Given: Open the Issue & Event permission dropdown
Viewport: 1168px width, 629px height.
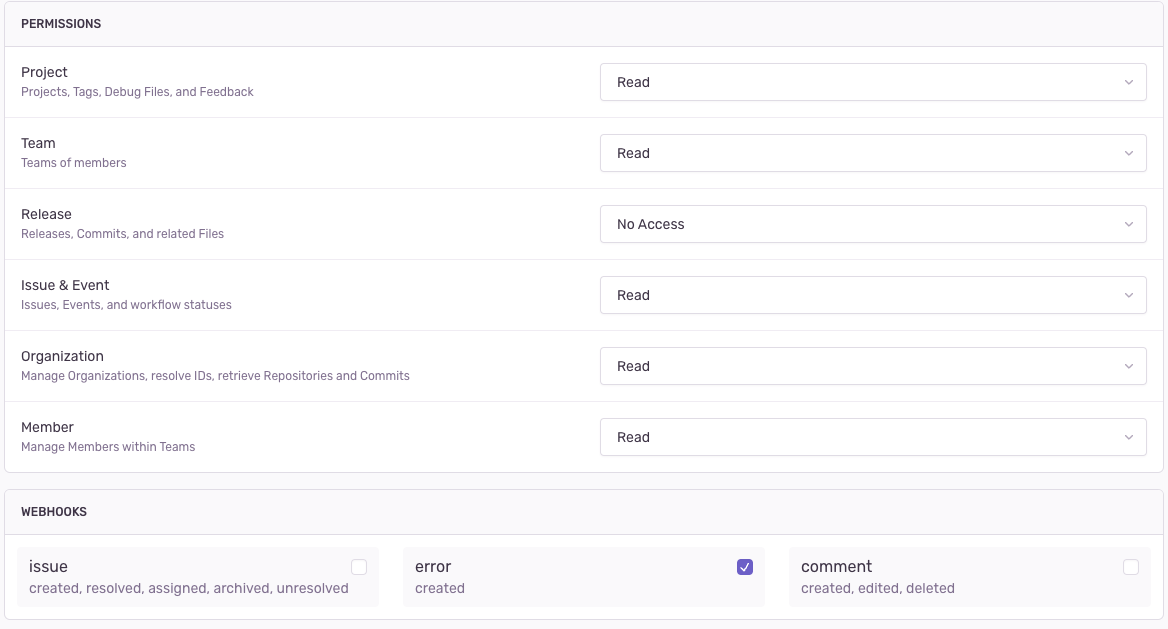Looking at the screenshot, I should click(x=872, y=295).
